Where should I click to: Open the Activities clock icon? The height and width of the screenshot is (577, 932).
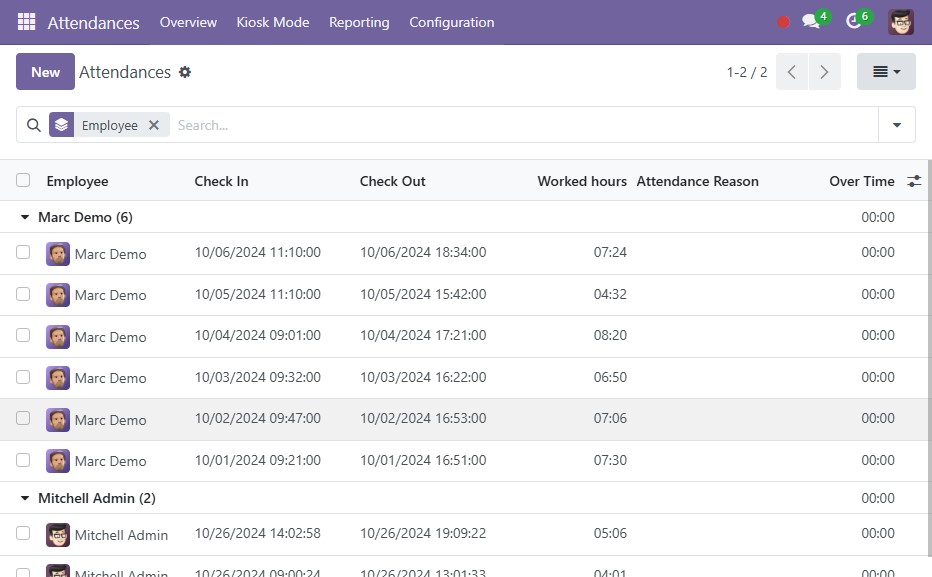pos(852,21)
